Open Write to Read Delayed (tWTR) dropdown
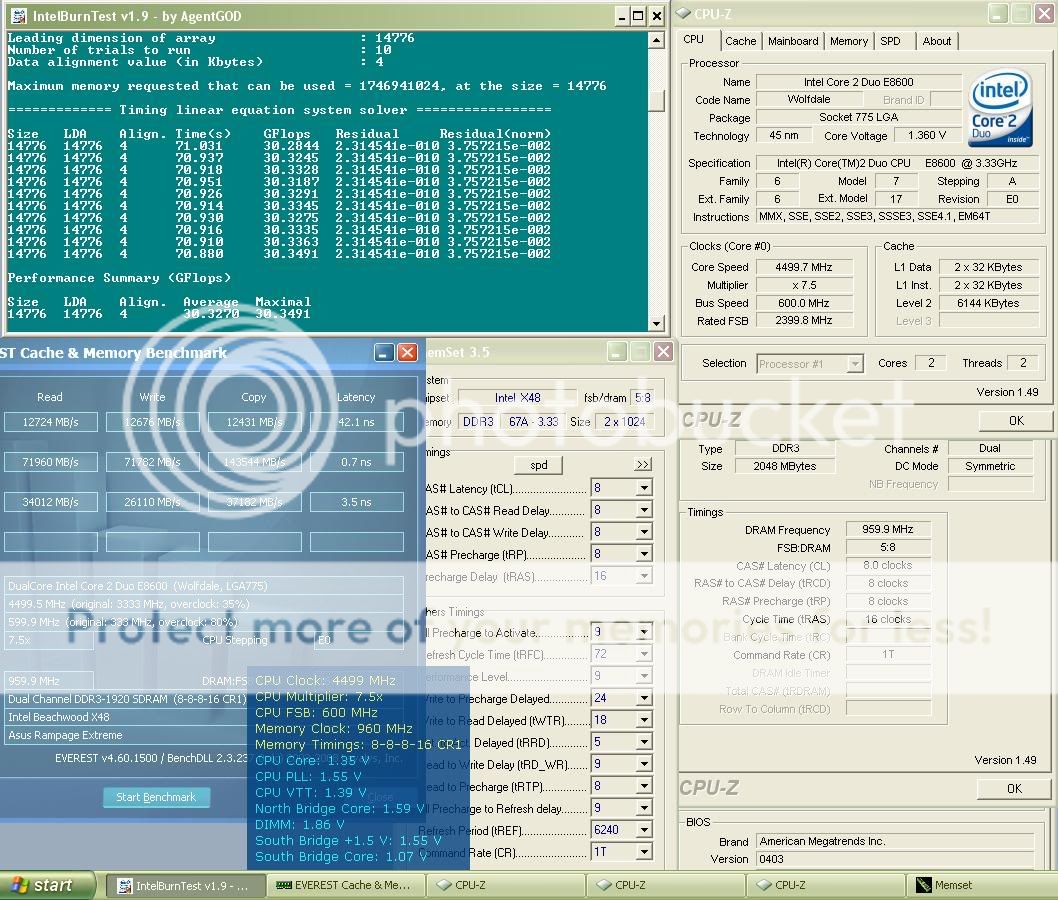The height and width of the screenshot is (900, 1058). coord(644,721)
